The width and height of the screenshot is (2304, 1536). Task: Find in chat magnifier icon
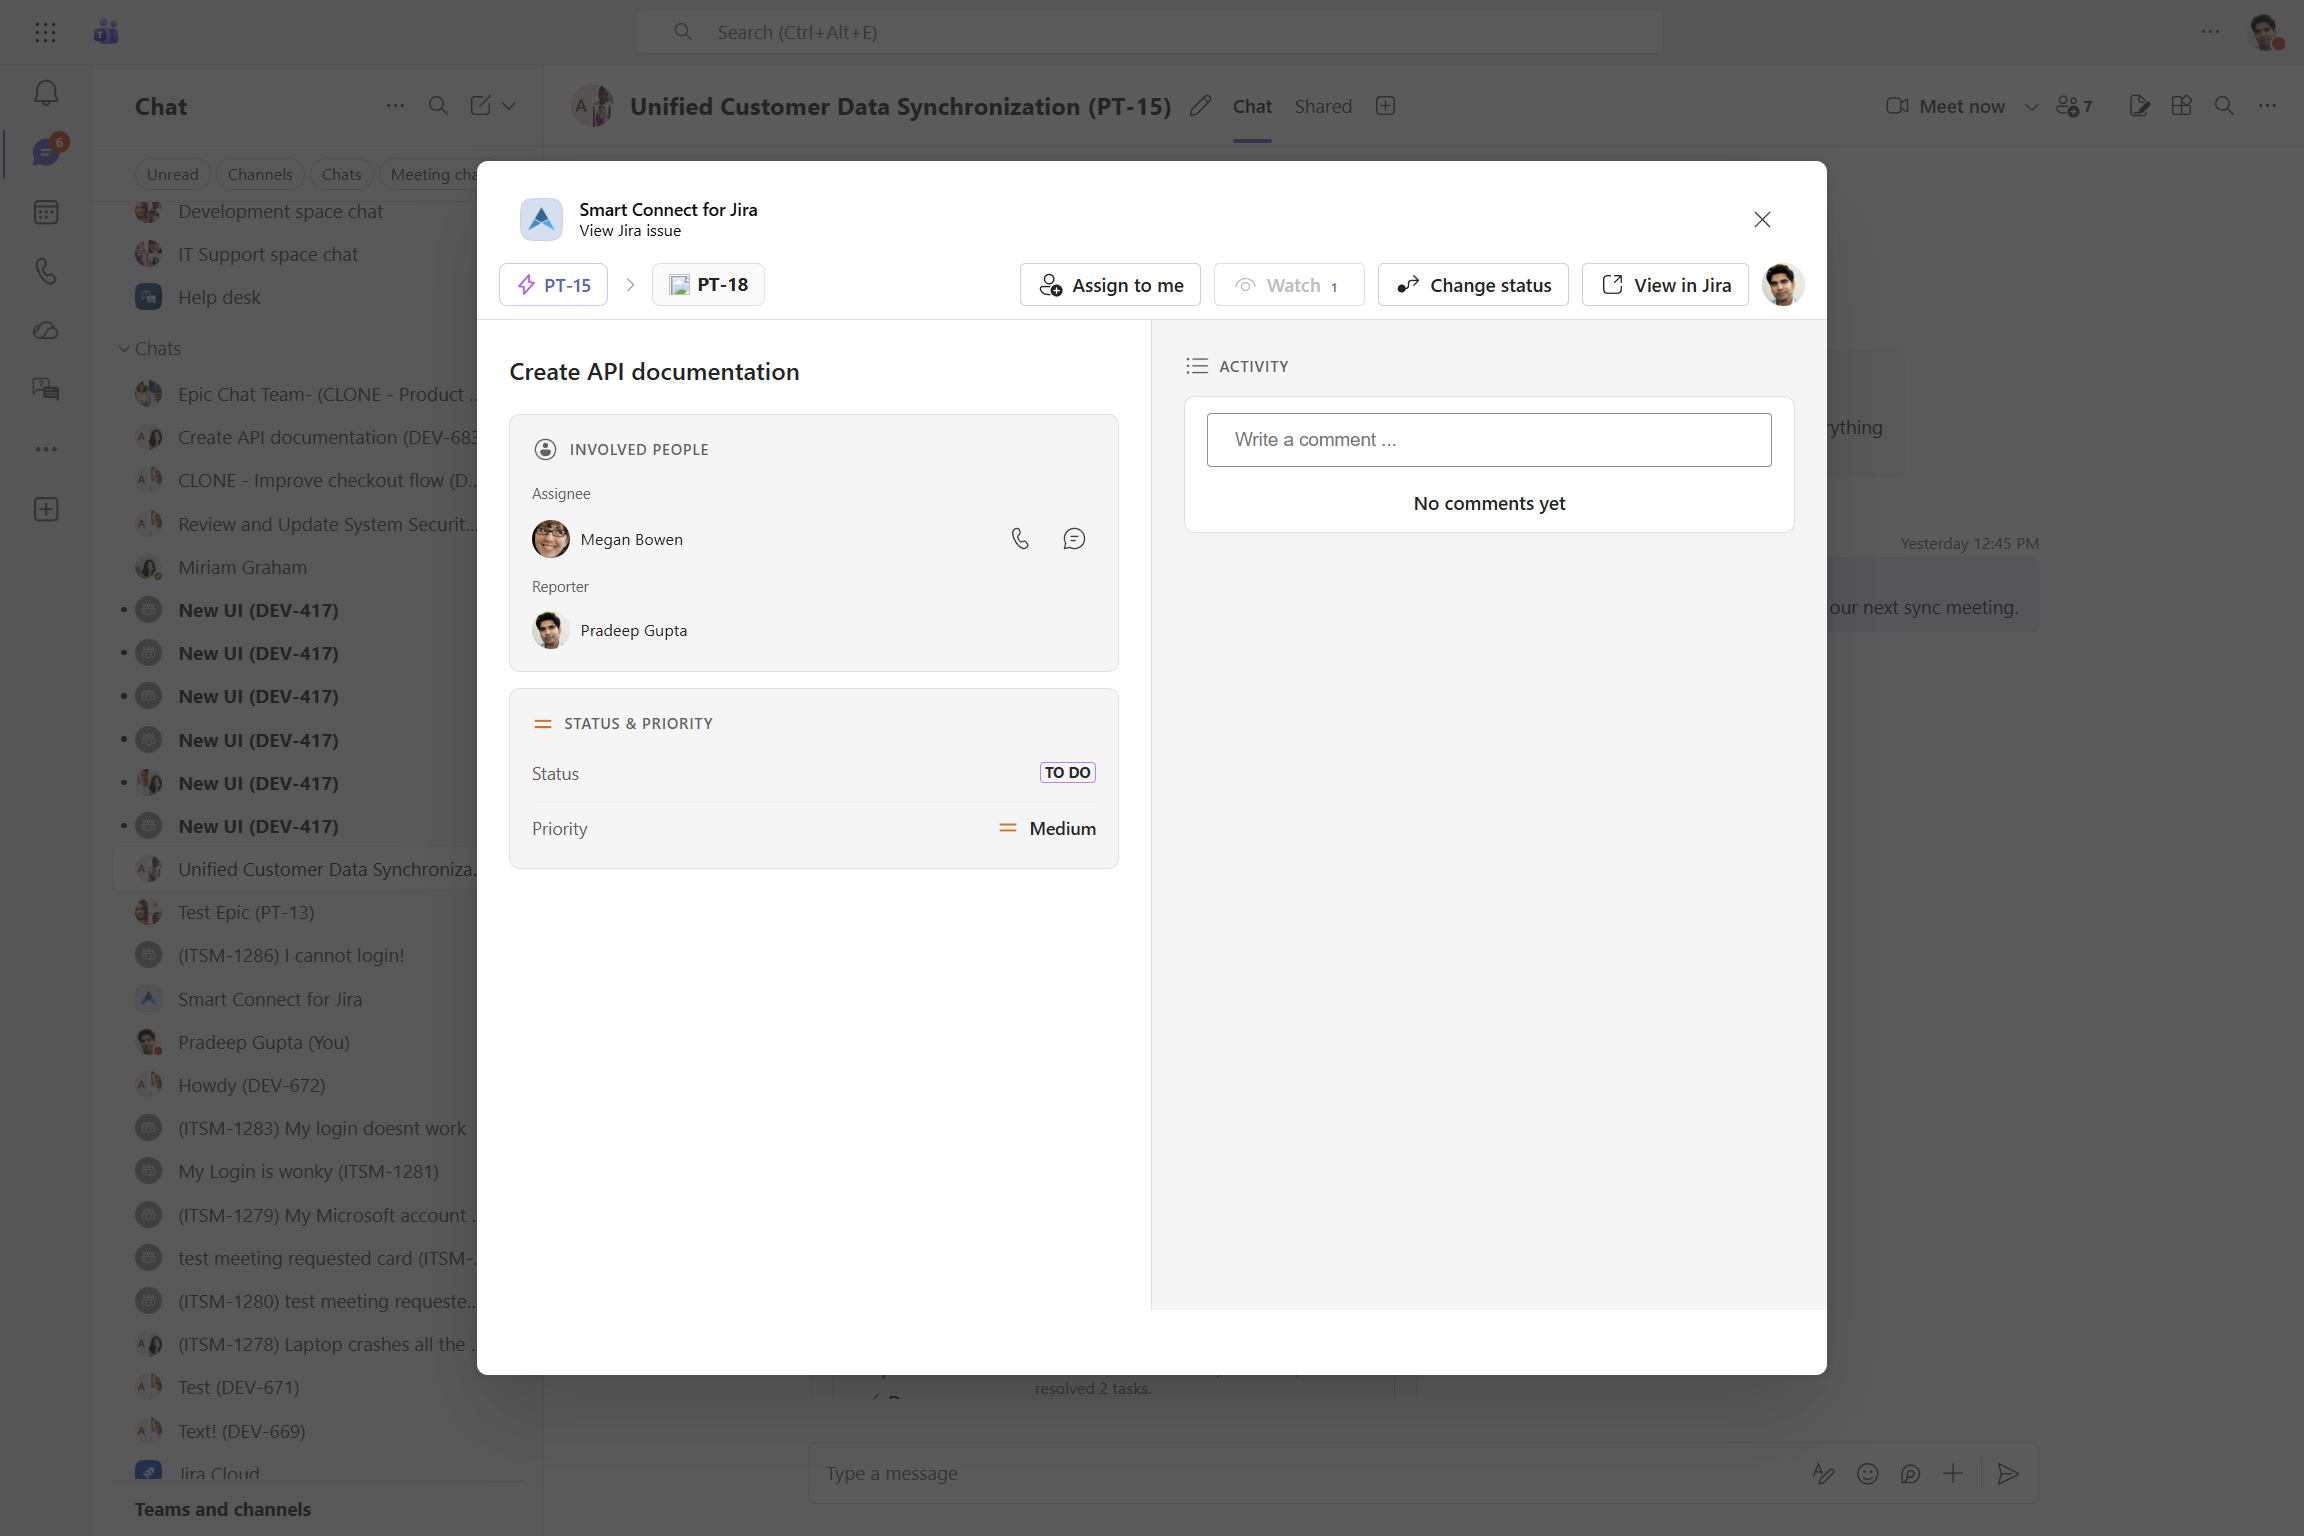[2224, 106]
